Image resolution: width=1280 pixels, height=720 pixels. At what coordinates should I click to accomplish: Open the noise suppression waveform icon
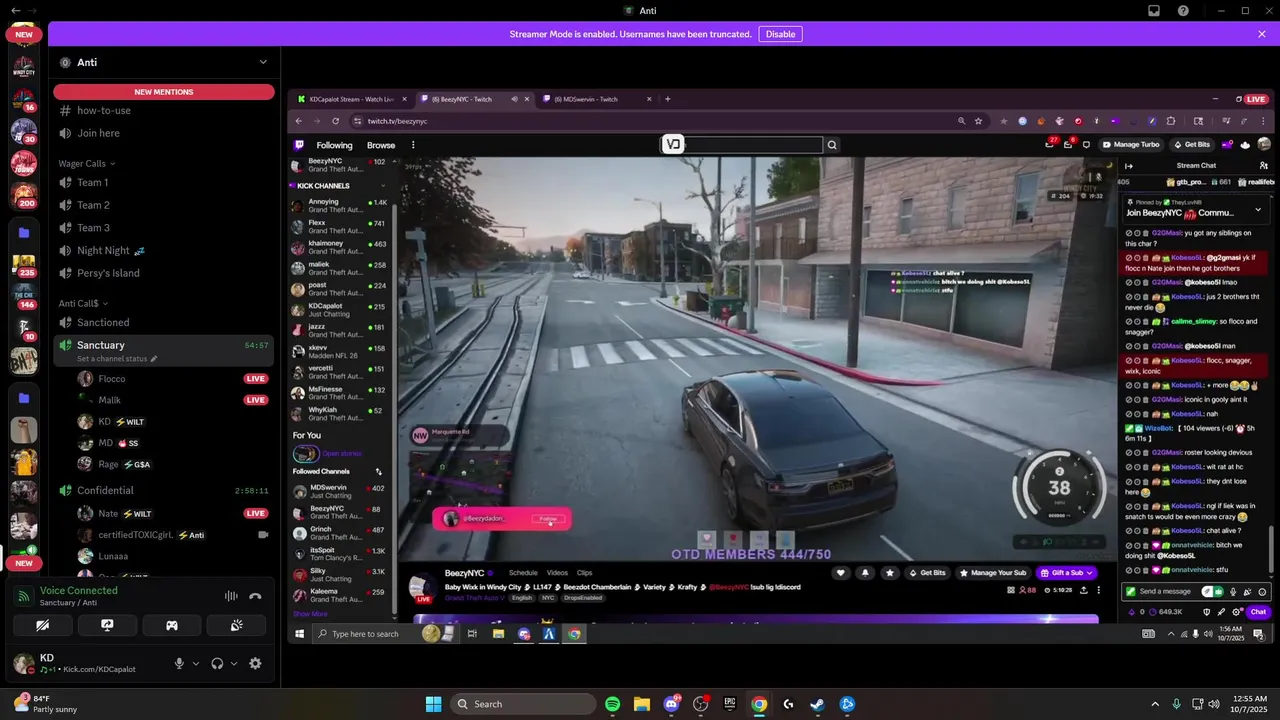click(x=231, y=596)
